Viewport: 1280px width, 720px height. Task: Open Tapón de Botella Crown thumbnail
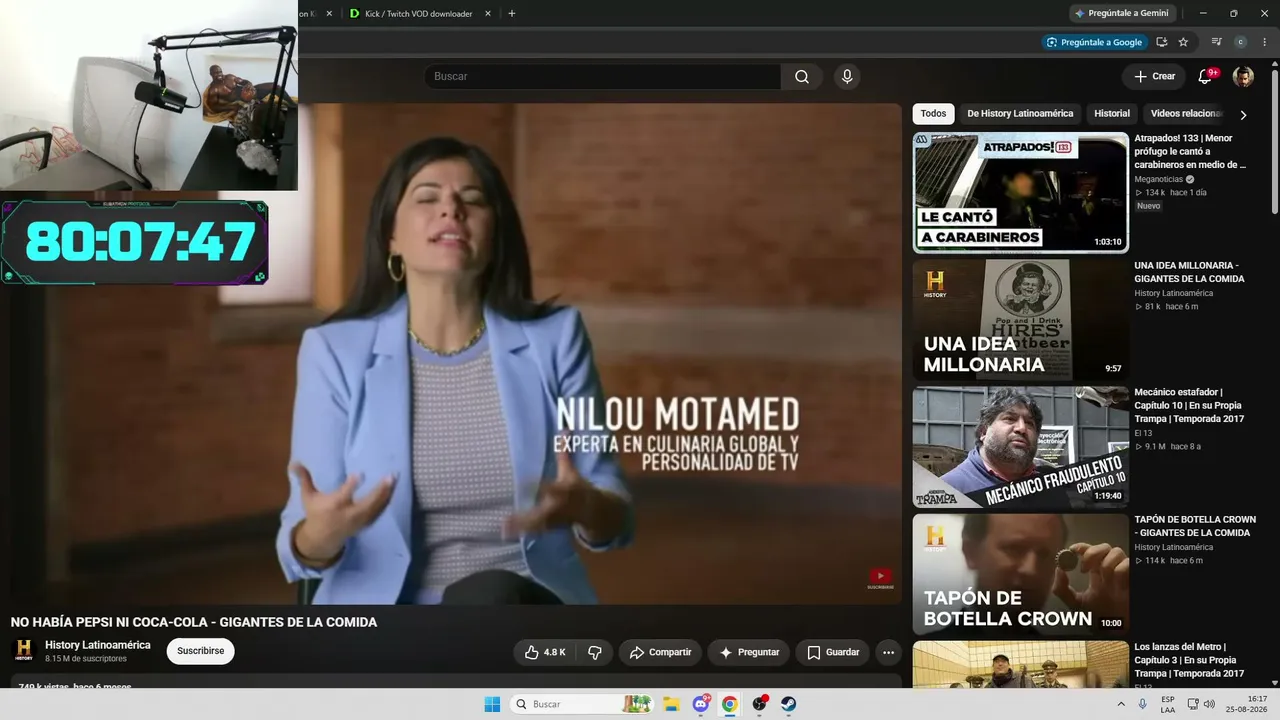tap(1021, 574)
